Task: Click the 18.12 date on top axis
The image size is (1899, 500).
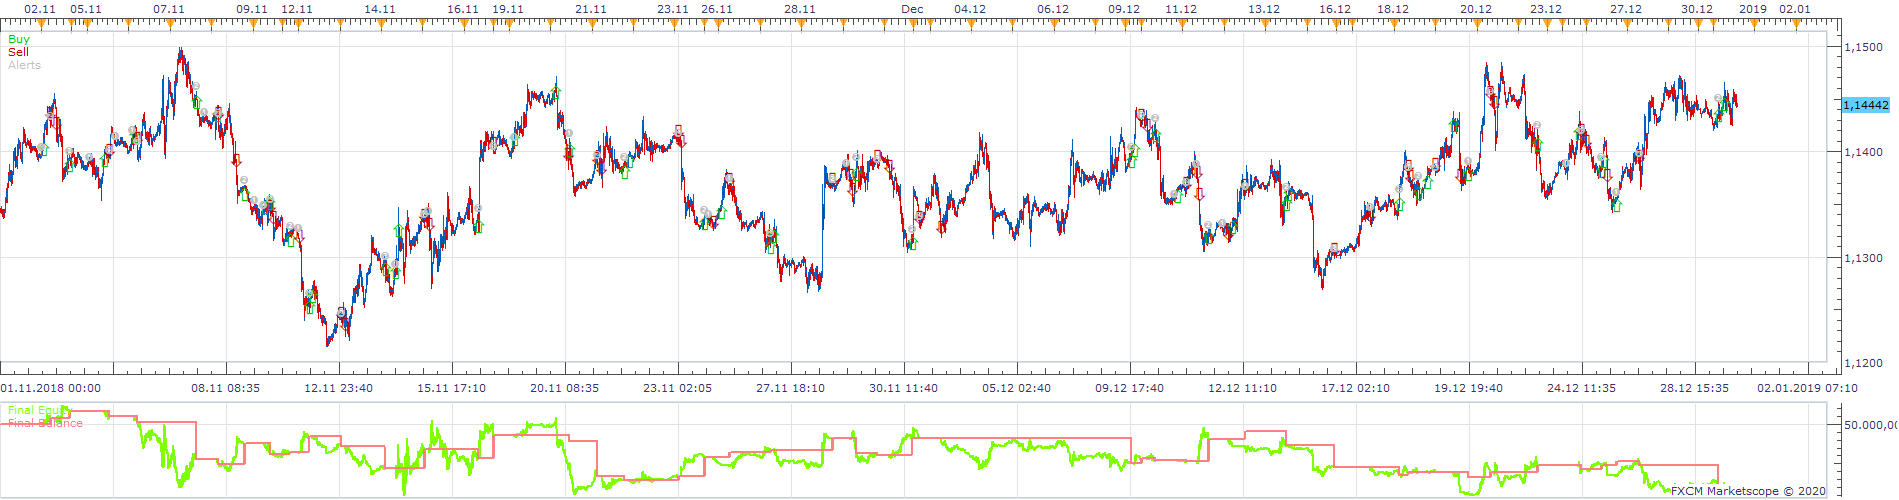Action: 1393,9
